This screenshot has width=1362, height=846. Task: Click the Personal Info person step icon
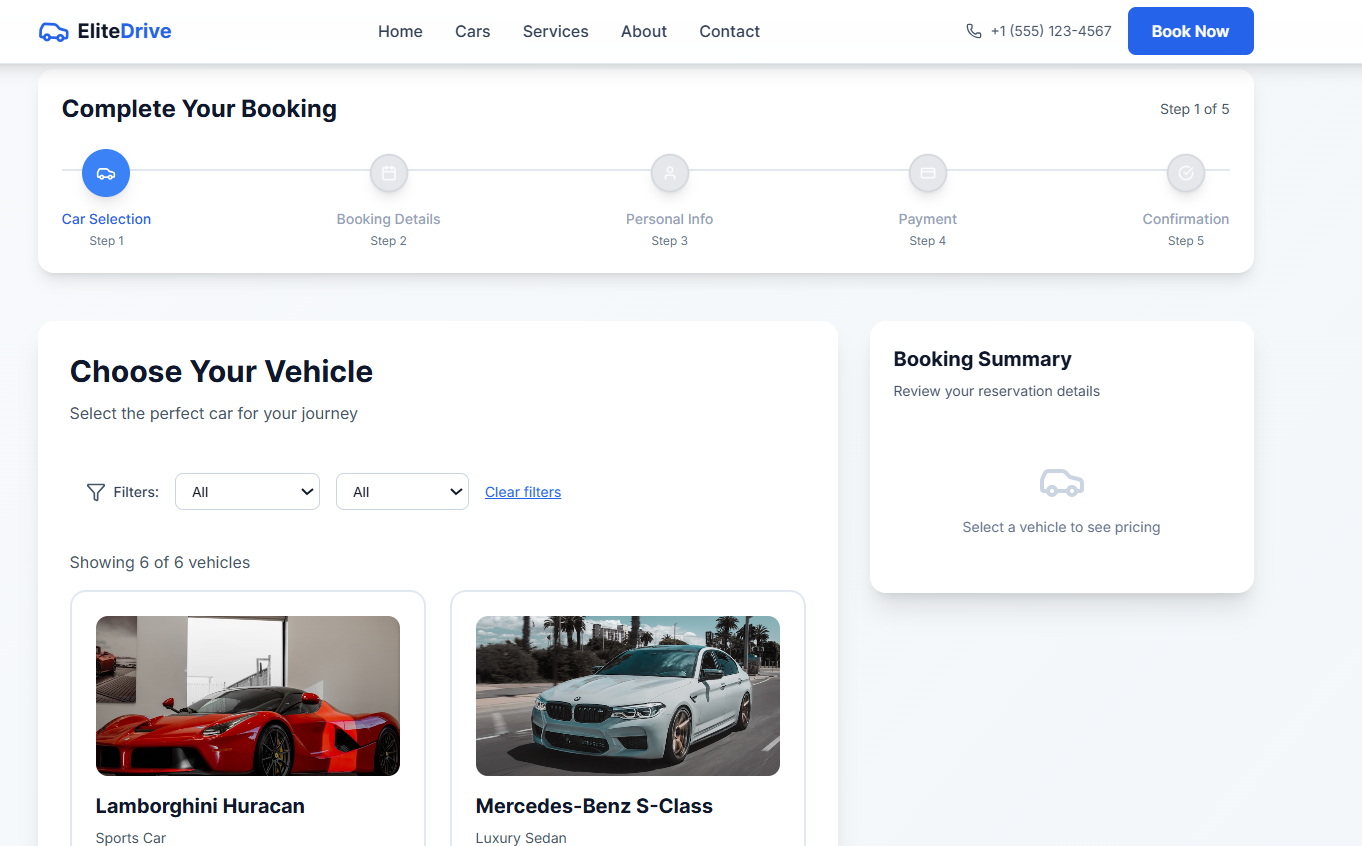(x=670, y=173)
